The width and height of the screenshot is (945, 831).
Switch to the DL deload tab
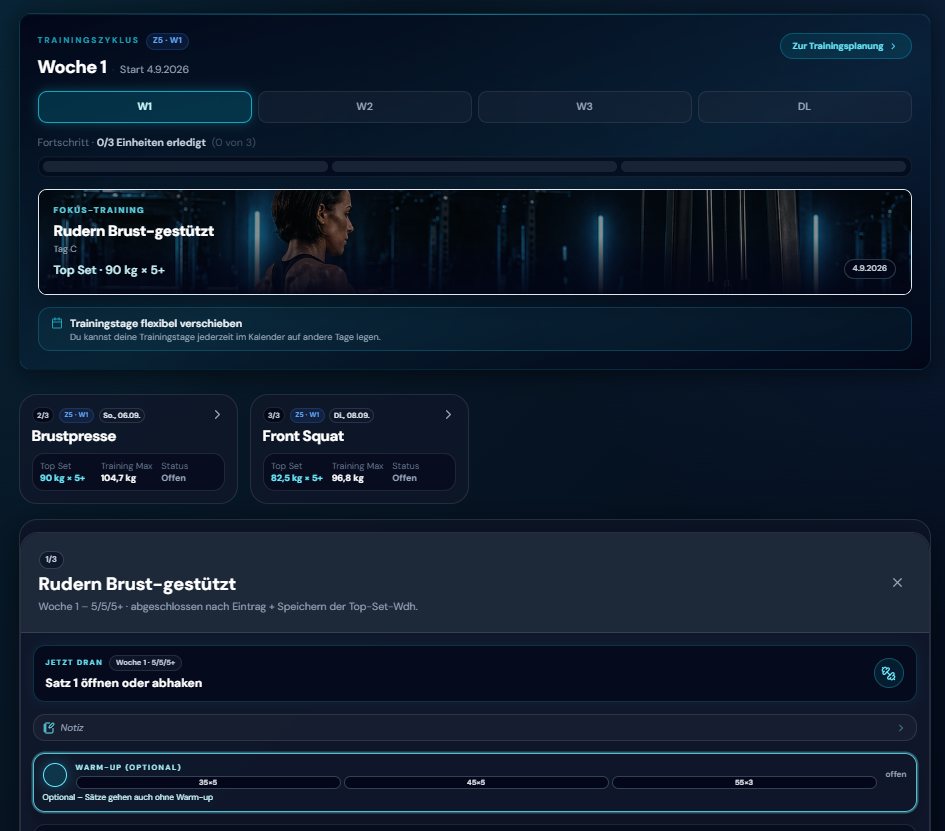[x=805, y=107]
